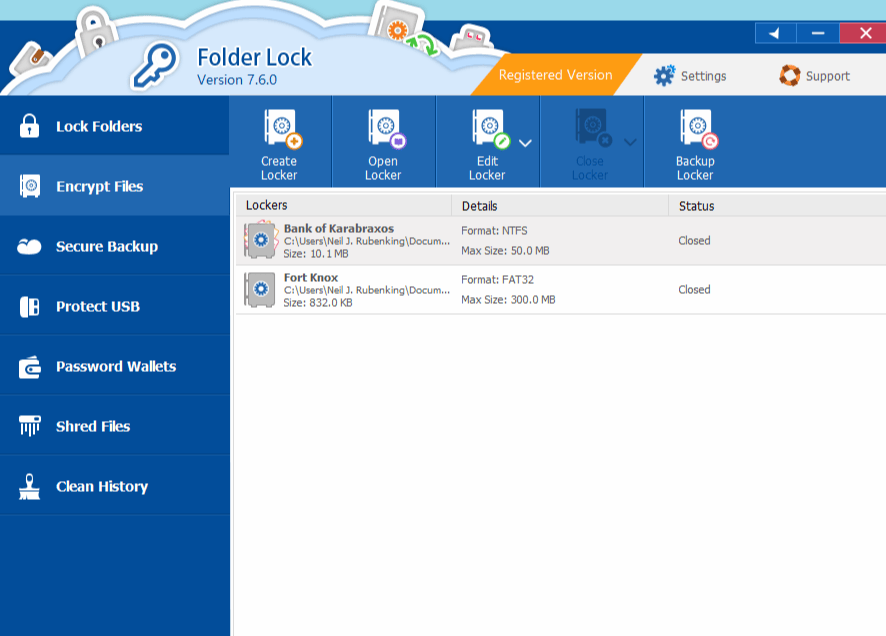Click the speaker arrow icon in title bar
This screenshot has height=636, width=886.
tap(775, 33)
